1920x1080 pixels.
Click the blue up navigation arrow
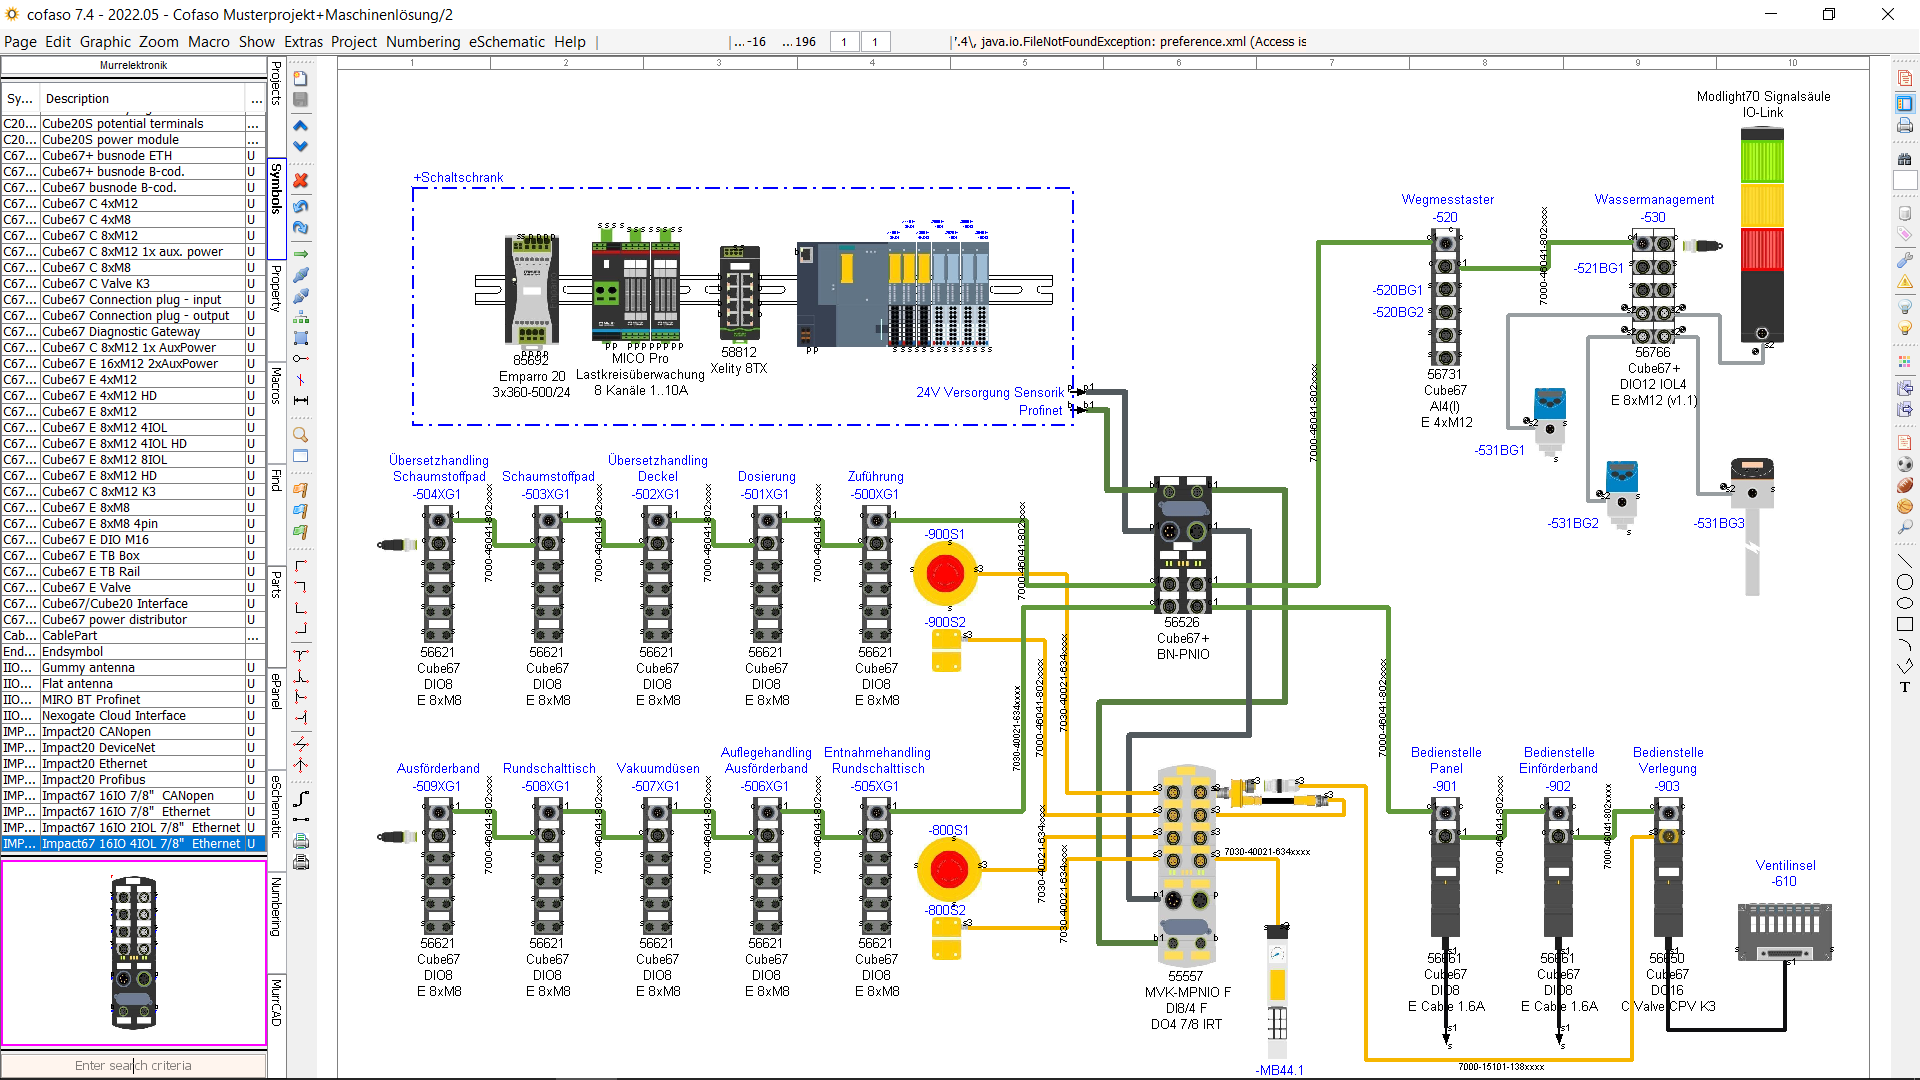300,126
